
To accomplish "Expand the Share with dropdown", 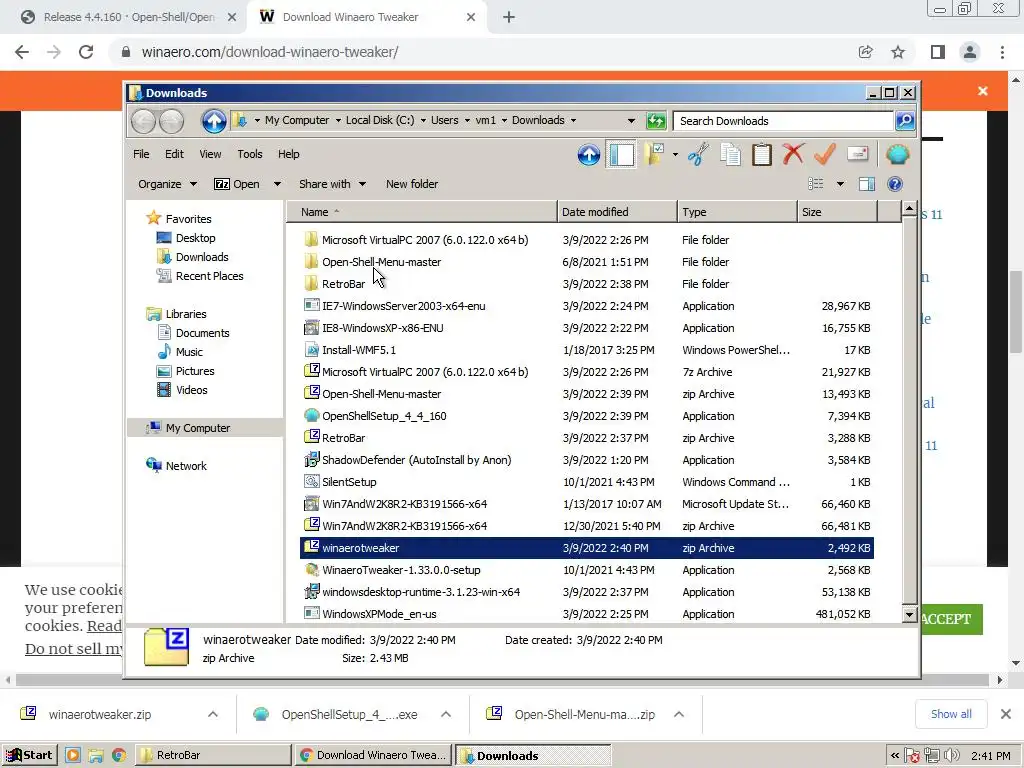I will coord(332,184).
